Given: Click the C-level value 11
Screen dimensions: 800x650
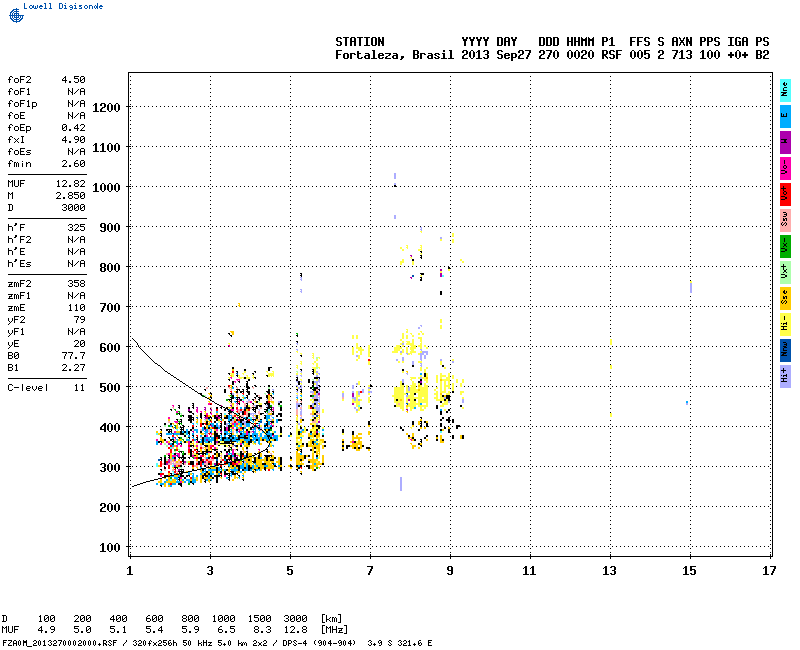Looking at the screenshot, I should pos(80,388).
